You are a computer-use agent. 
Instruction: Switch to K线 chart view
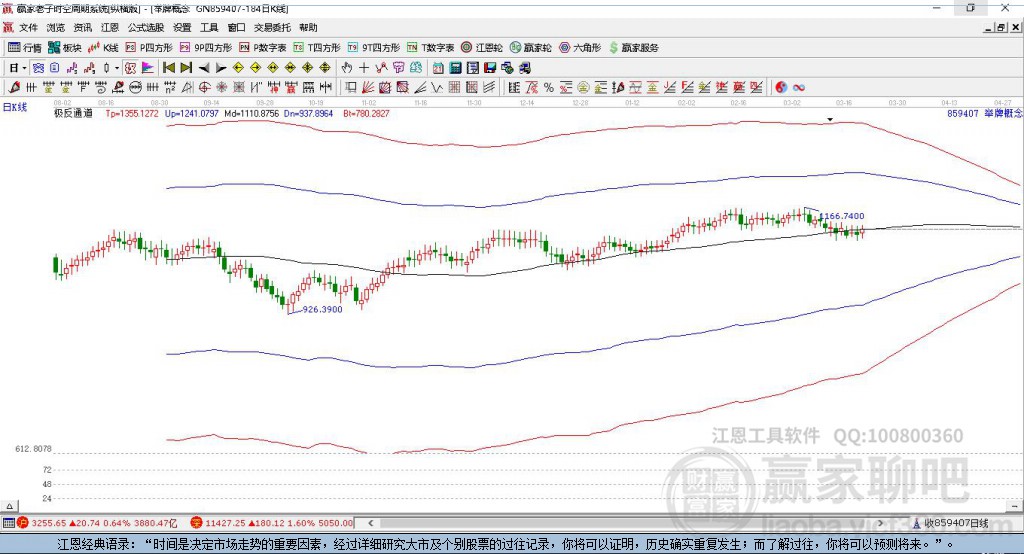[103, 48]
